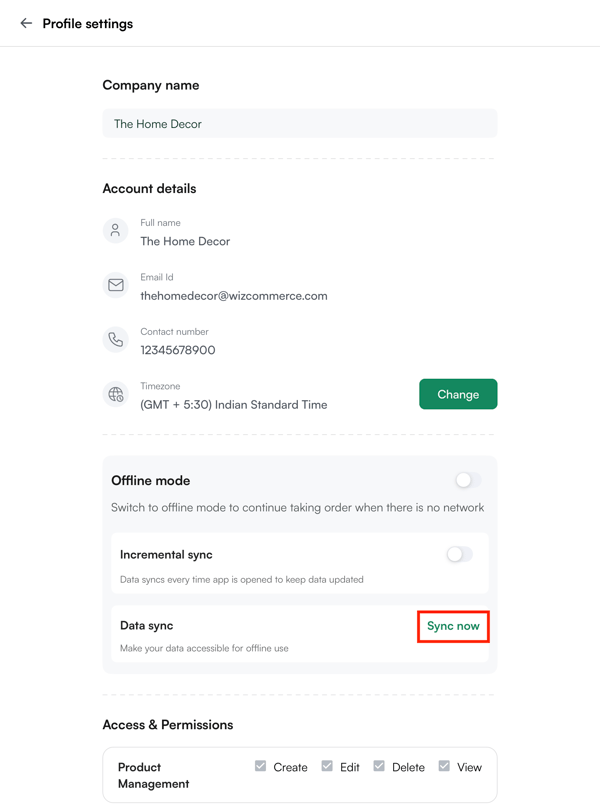Screen dimensions: 600x806
Task: Click the Profile settings page title
Action: 88,23
